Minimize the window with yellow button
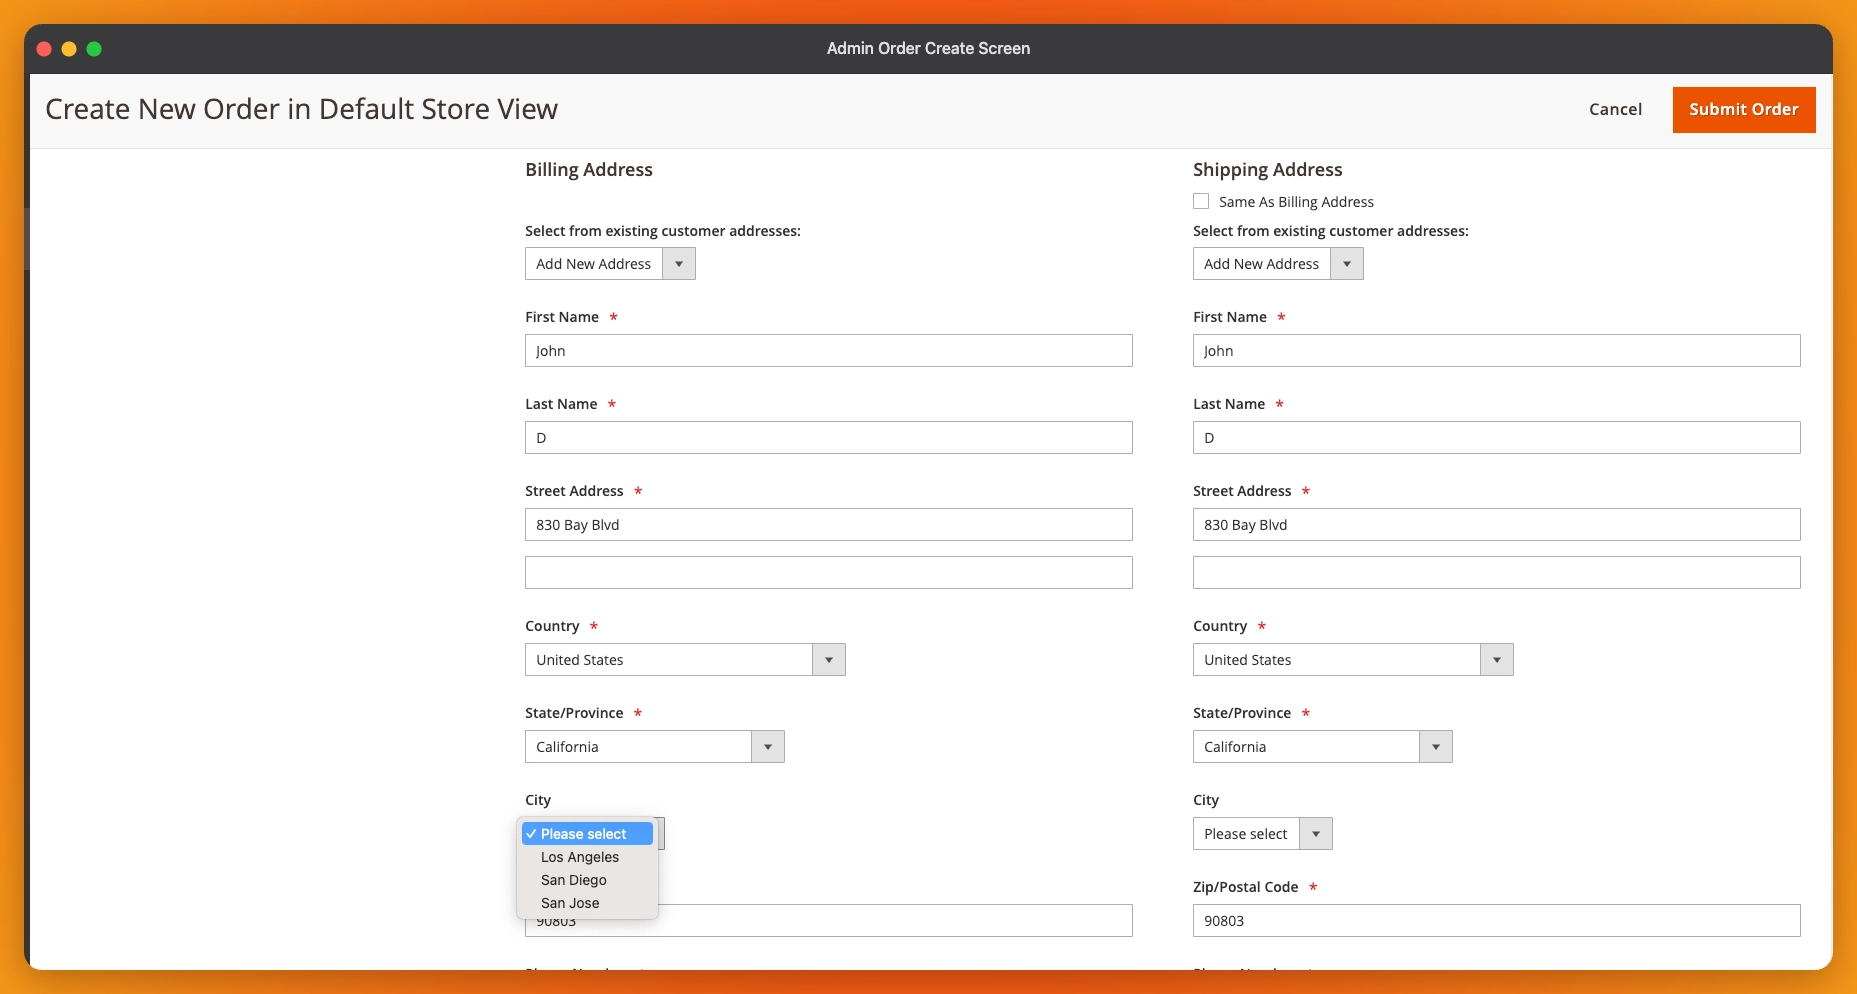The width and height of the screenshot is (1857, 994). coord(69,49)
